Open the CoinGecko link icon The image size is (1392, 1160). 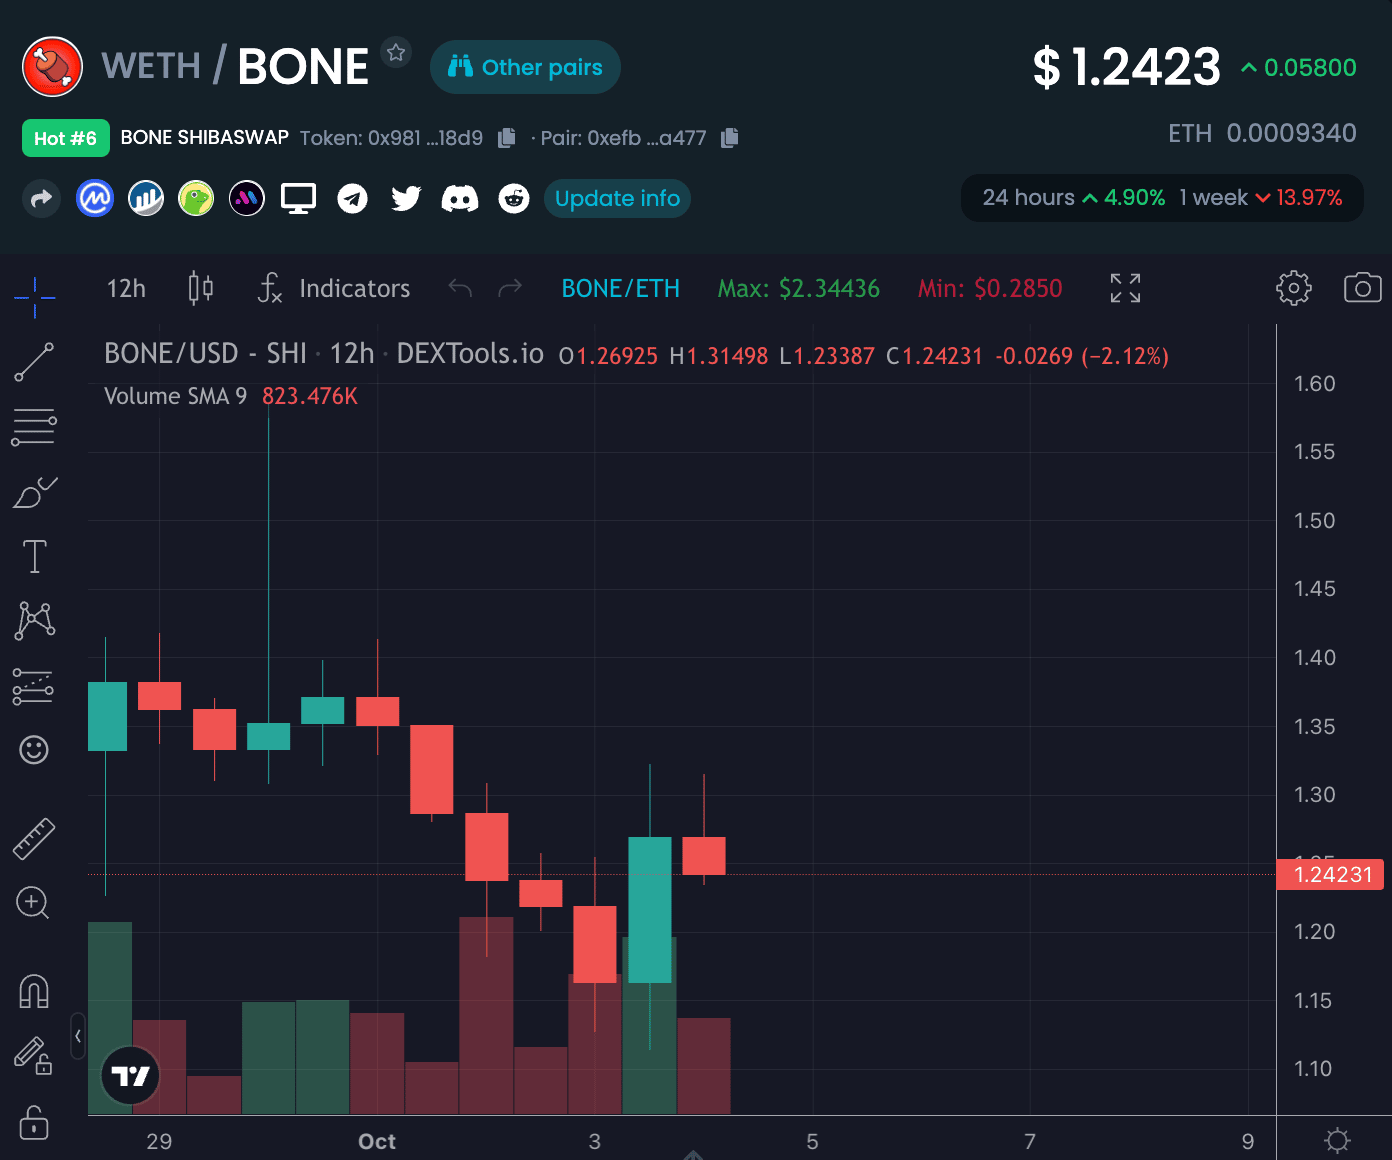pos(196,199)
